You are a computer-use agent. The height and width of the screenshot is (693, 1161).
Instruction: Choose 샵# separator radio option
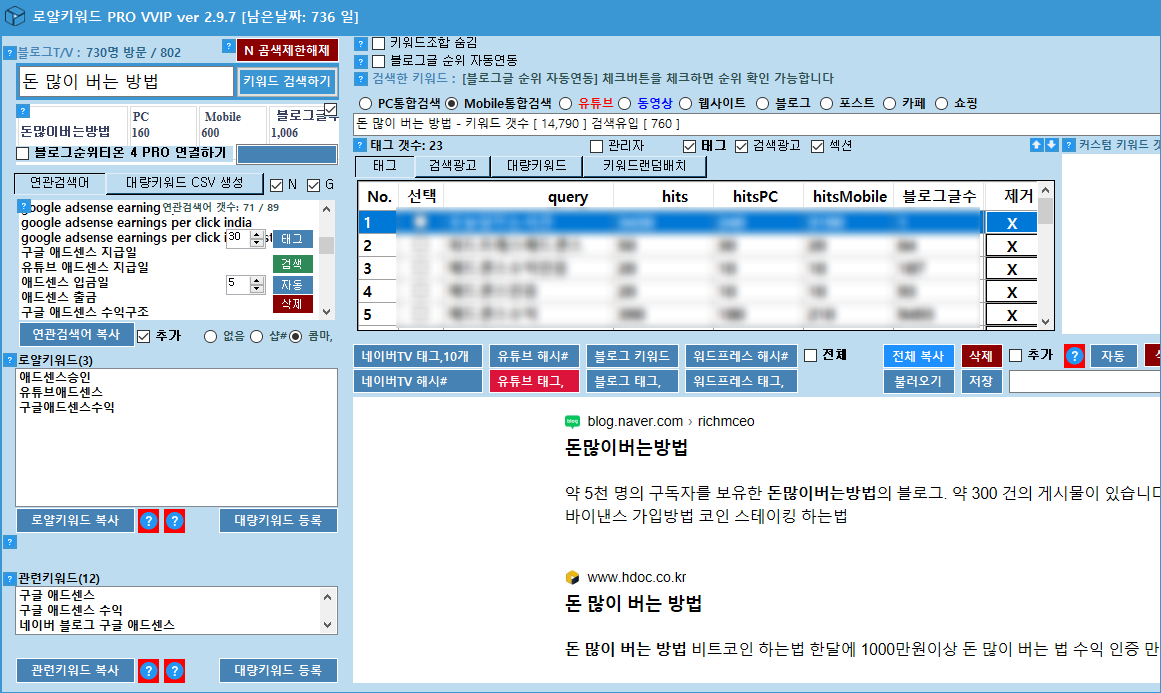click(x=256, y=337)
